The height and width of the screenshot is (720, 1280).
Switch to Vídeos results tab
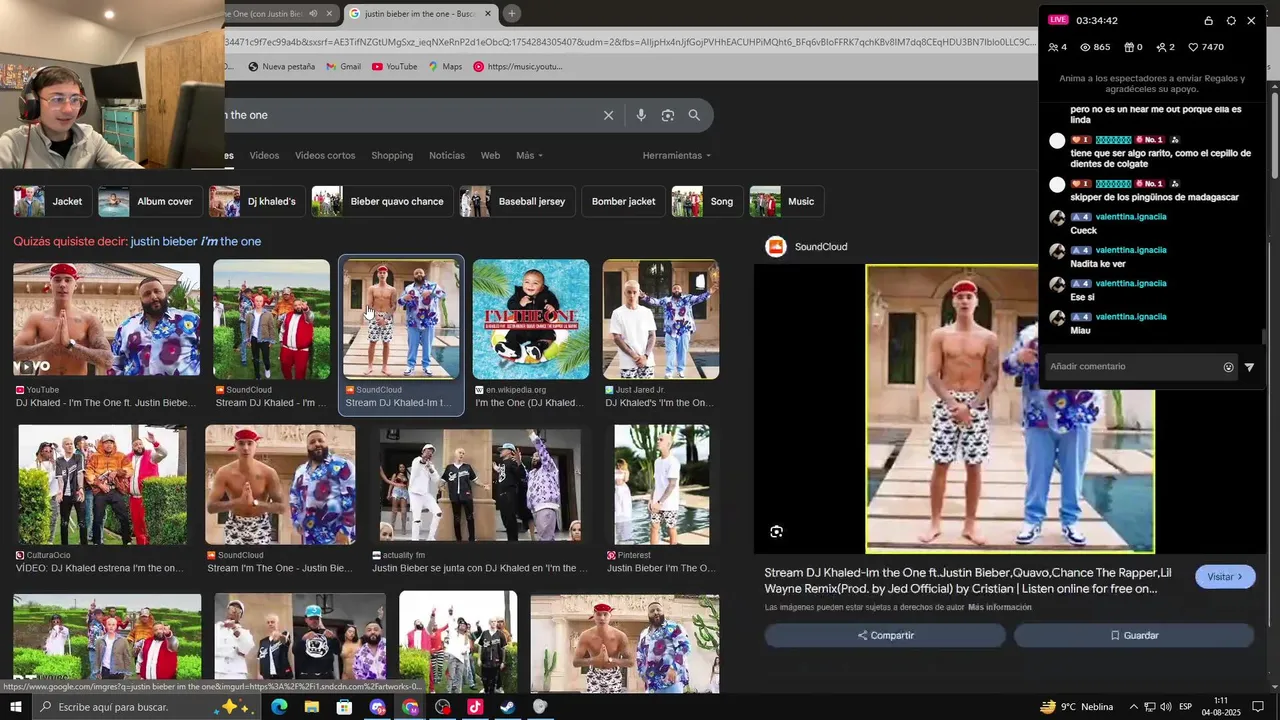(x=264, y=156)
